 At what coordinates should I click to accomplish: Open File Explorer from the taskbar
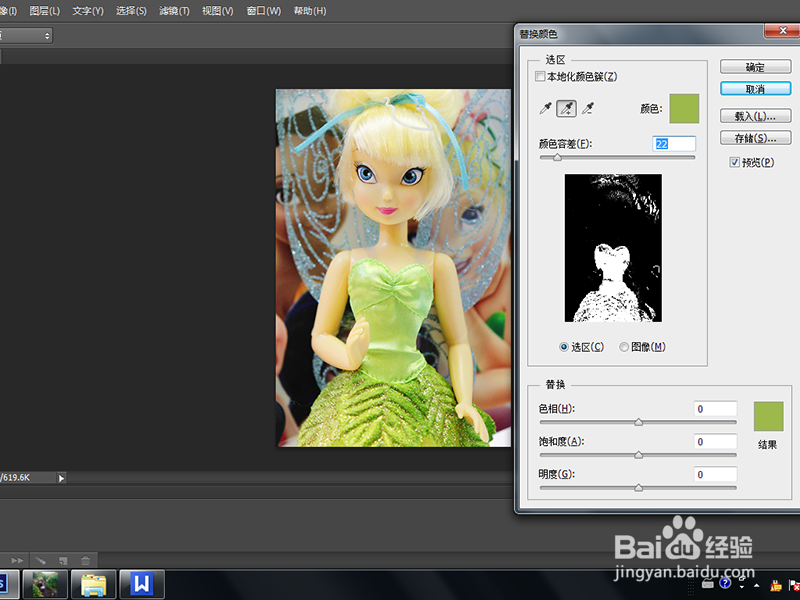click(93, 584)
